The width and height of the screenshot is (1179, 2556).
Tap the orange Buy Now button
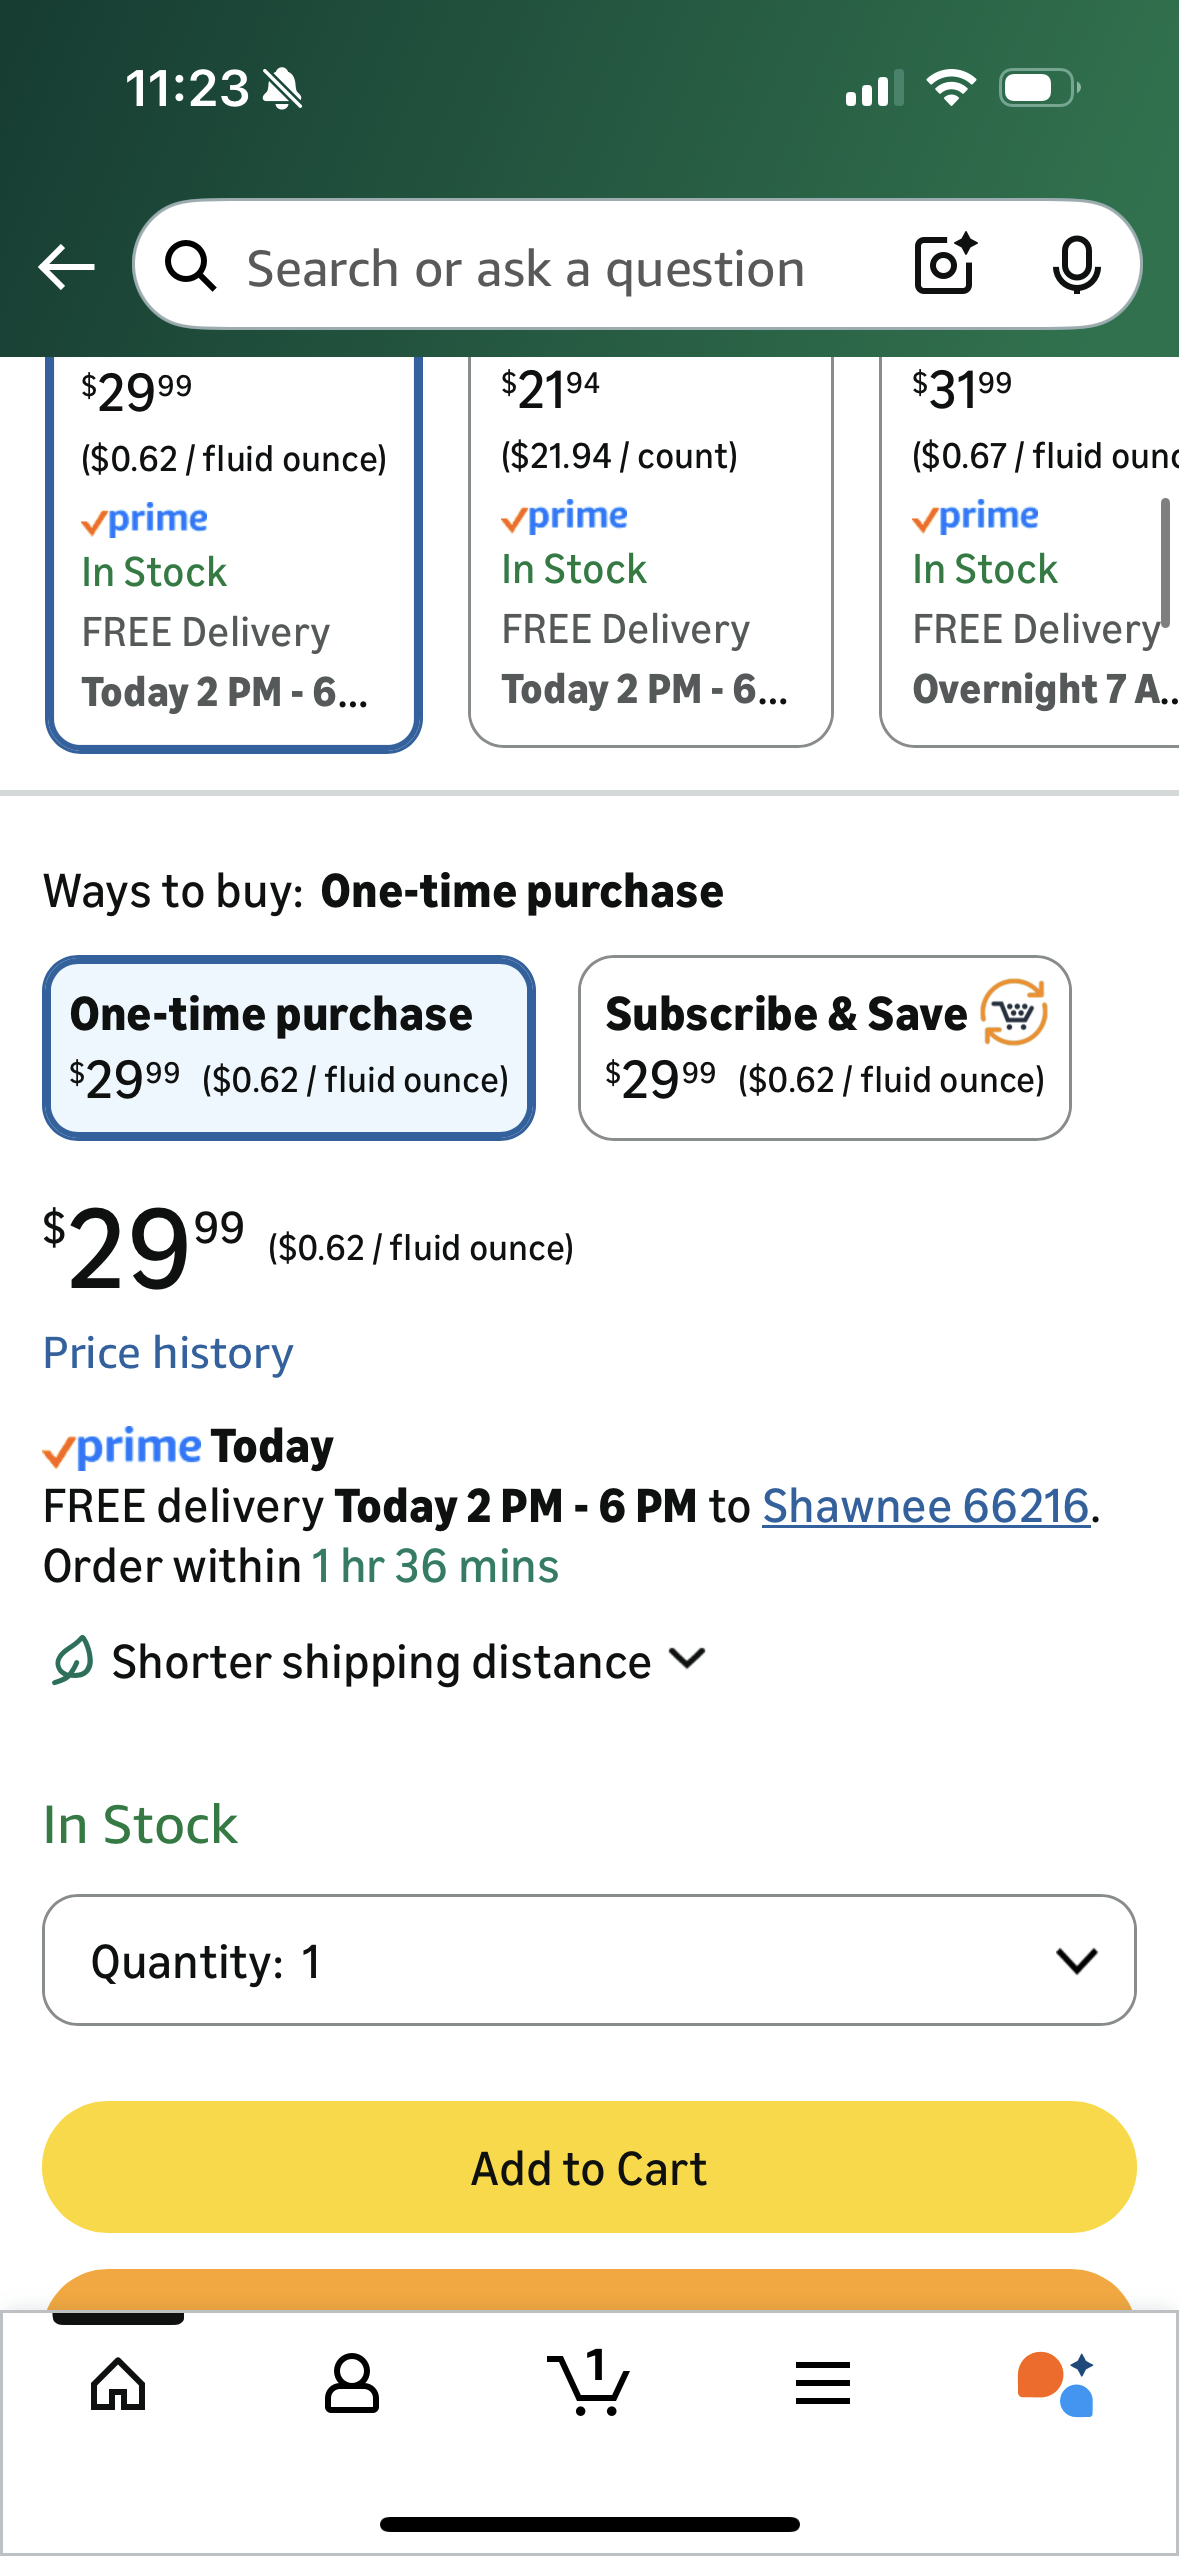[x=589, y=2290]
